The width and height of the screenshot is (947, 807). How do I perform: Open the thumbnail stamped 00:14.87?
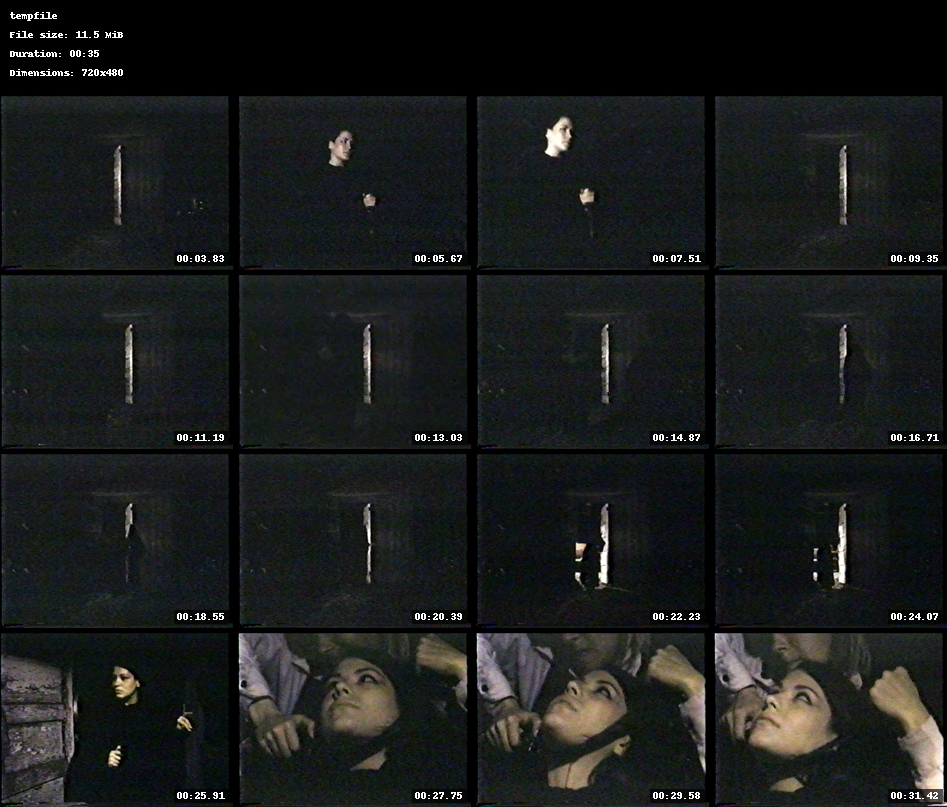click(591, 361)
